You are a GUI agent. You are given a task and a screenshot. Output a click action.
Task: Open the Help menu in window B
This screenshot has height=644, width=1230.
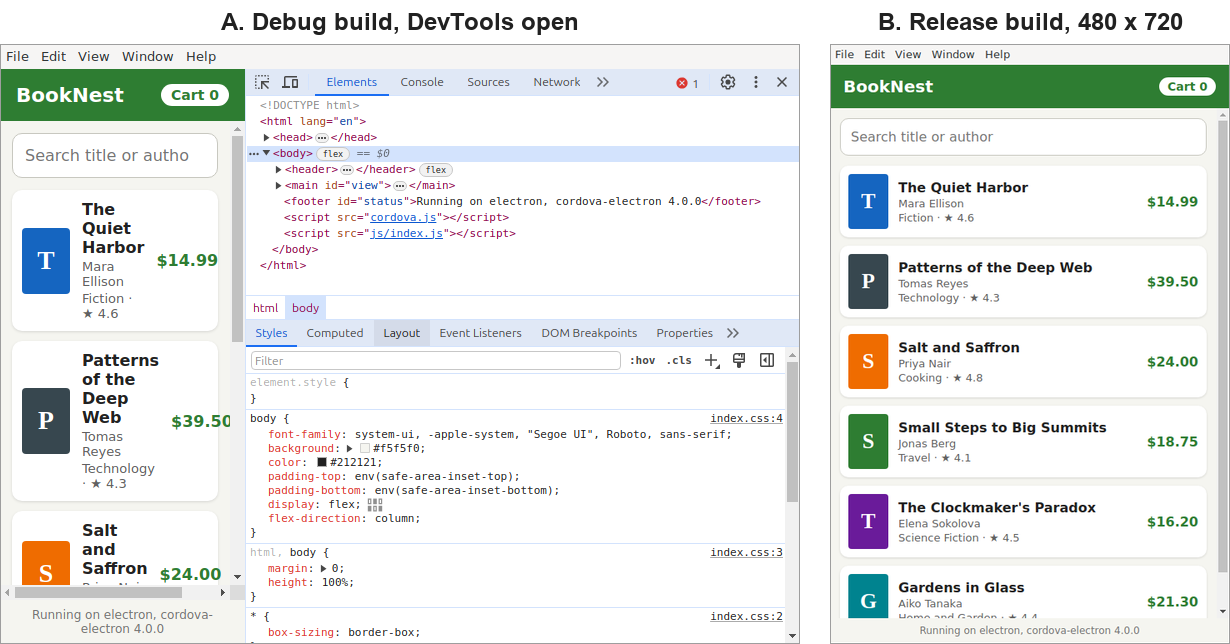997,55
